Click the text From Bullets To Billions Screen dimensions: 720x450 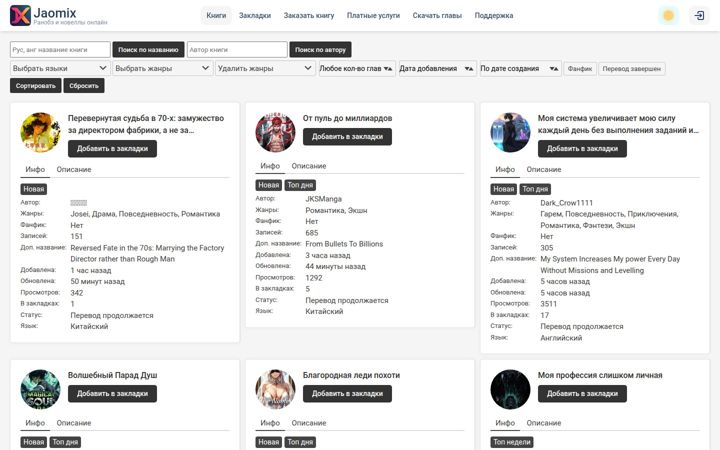344,244
